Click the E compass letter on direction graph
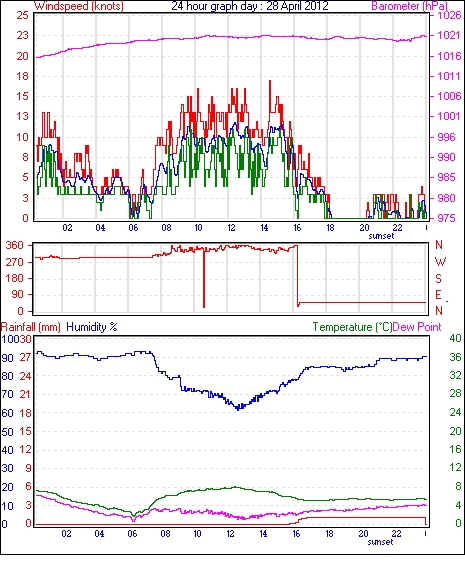 (438, 295)
